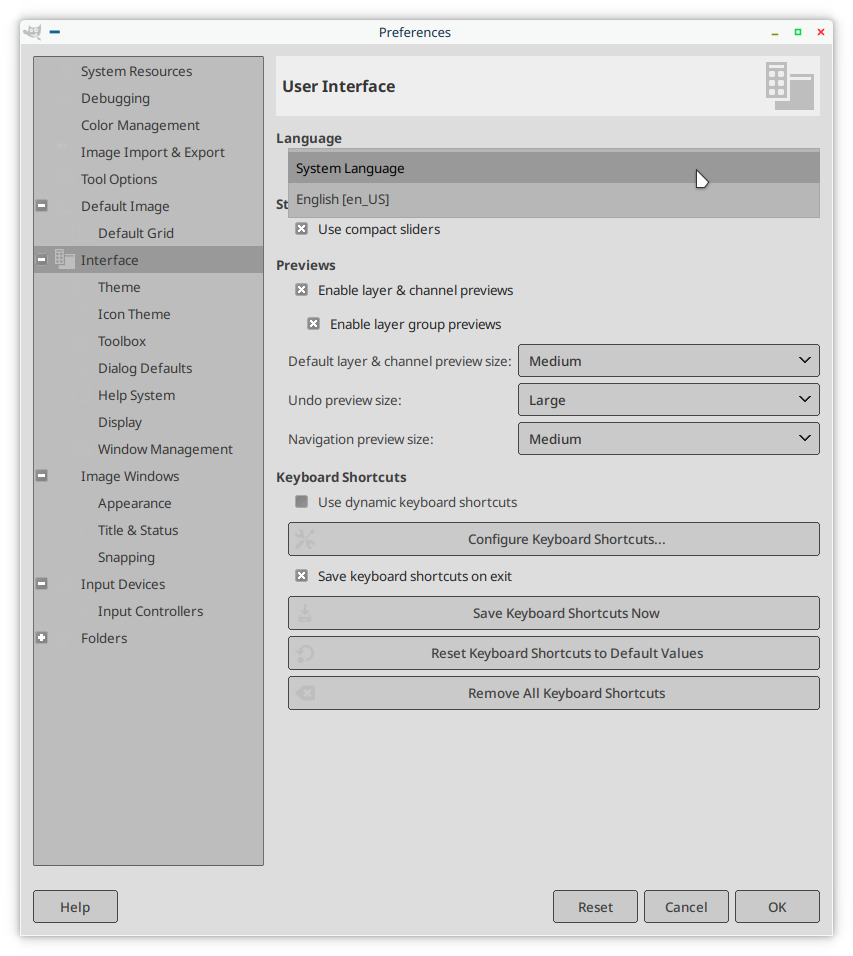Select Input Devices in sidebar
This screenshot has width=853, height=956.
(x=123, y=584)
